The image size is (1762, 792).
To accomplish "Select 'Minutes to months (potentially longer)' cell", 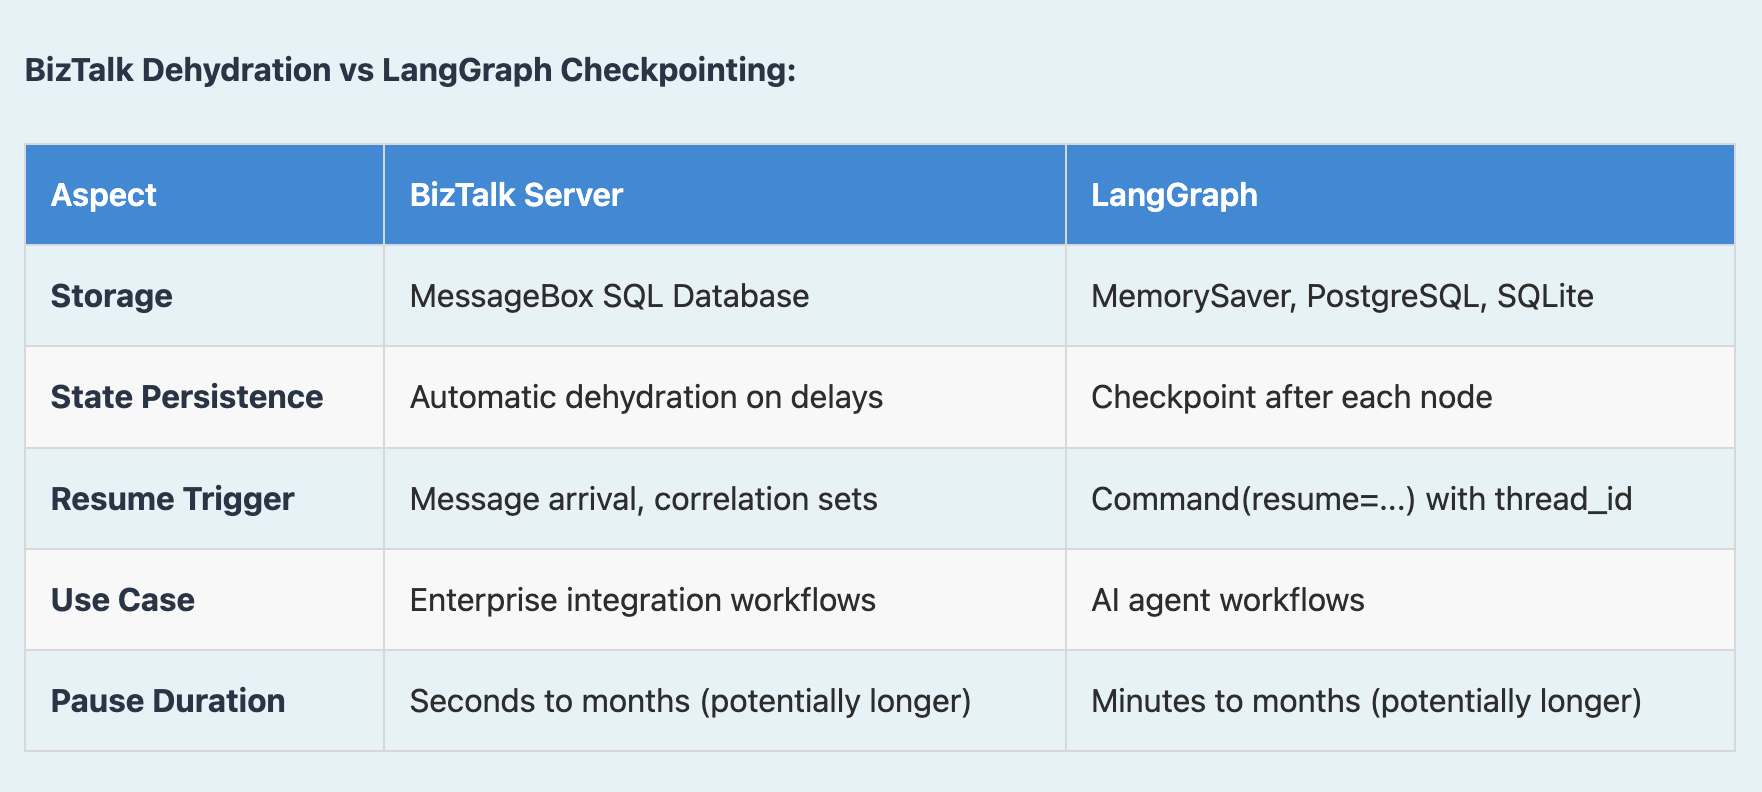I will tap(1400, 700).
